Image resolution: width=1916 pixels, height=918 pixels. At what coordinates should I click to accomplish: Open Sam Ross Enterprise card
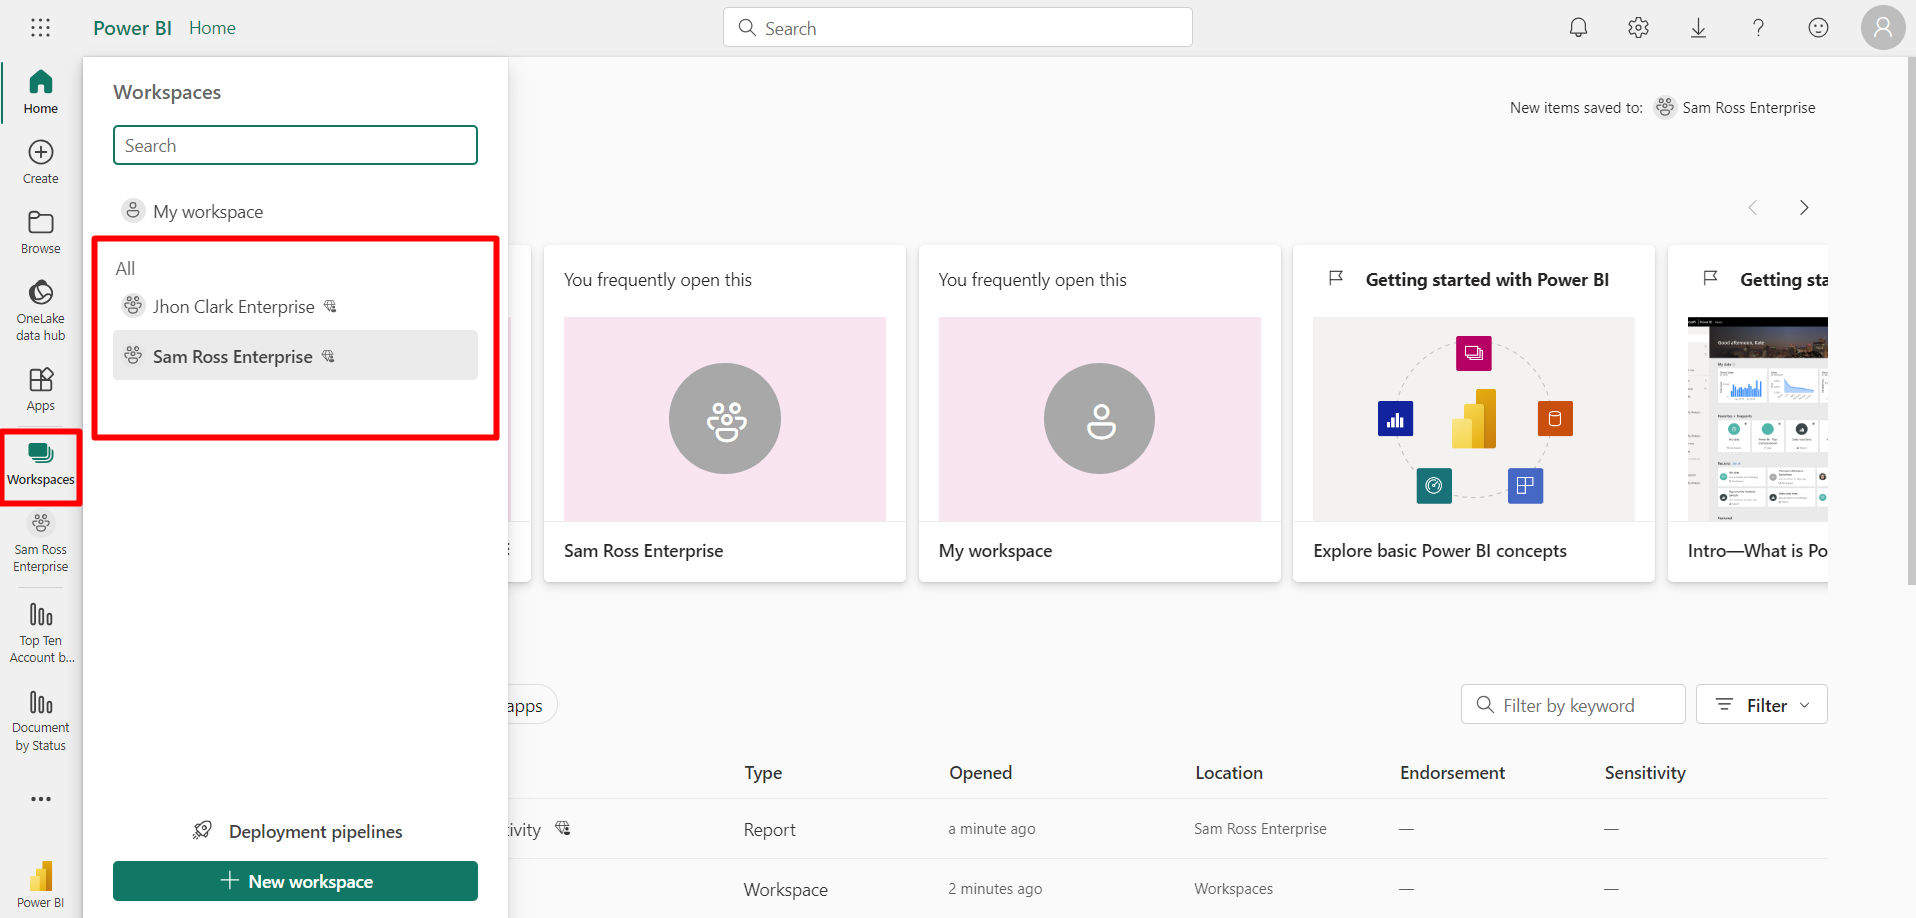click(x=725, y=414)
